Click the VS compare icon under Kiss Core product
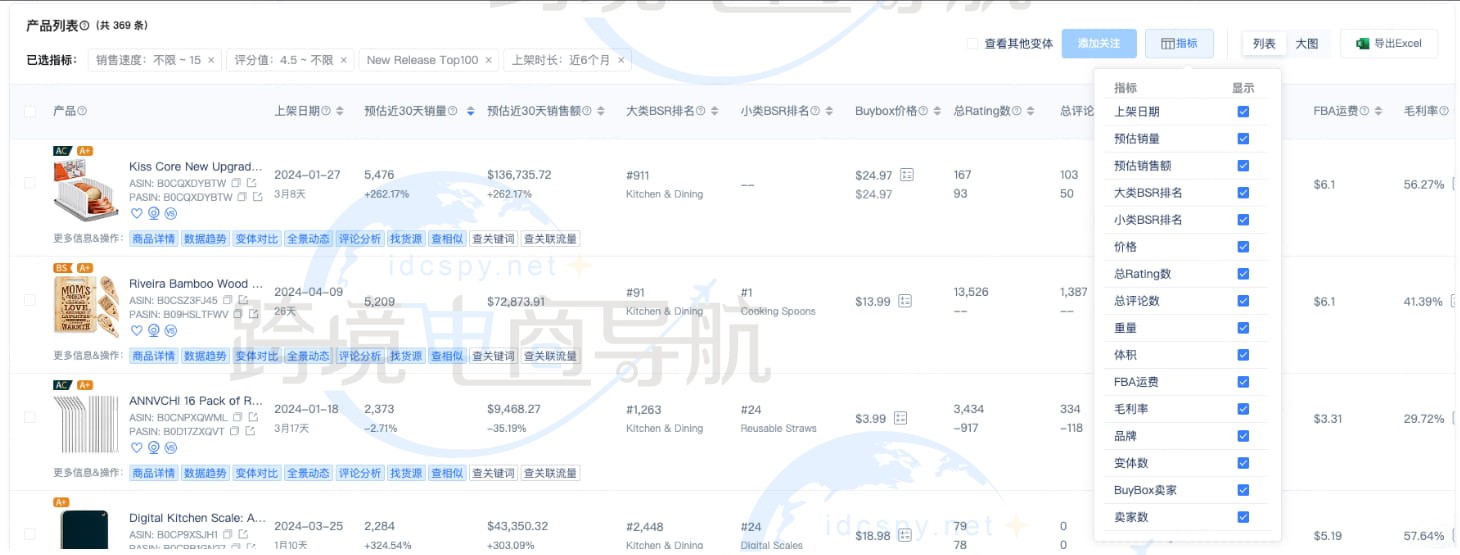 tap(170, 213)
